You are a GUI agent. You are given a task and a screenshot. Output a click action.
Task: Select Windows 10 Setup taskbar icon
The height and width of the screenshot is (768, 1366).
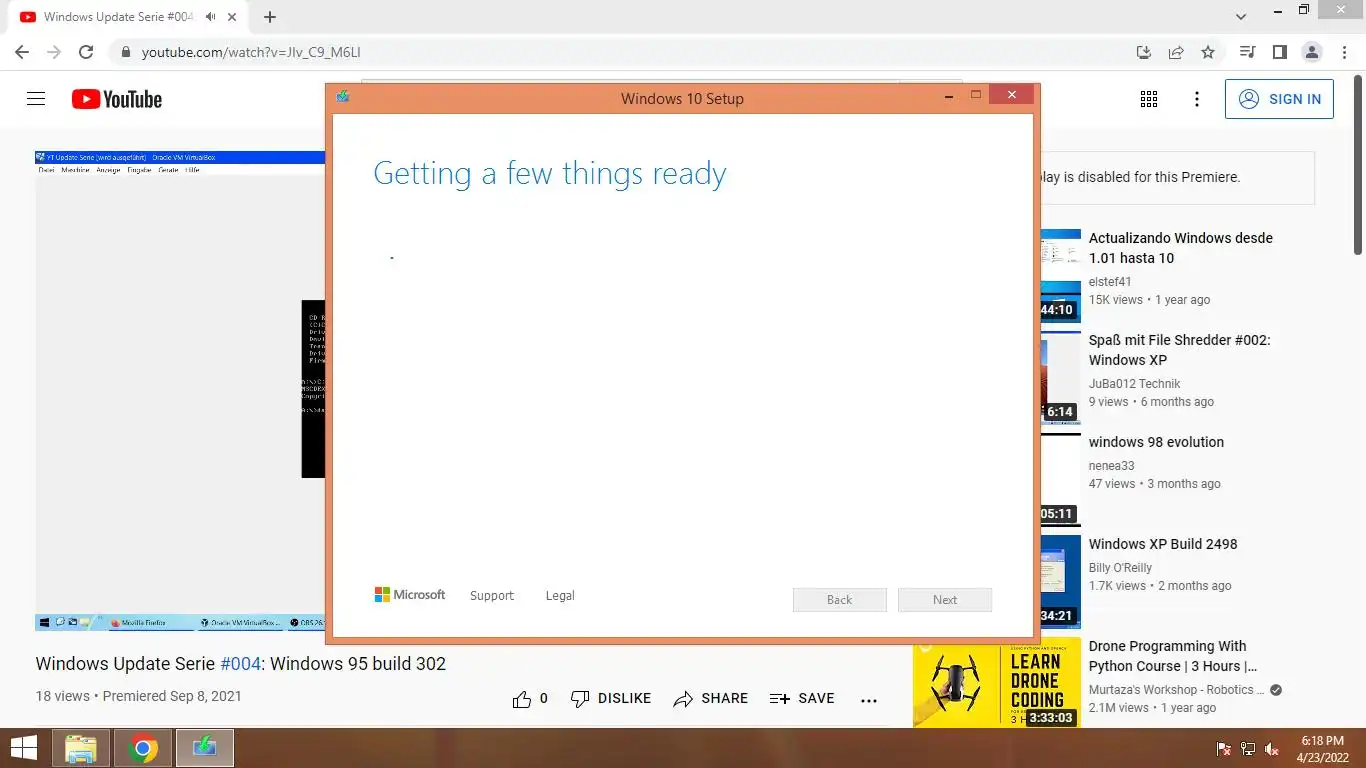click(x=205, y=748)
